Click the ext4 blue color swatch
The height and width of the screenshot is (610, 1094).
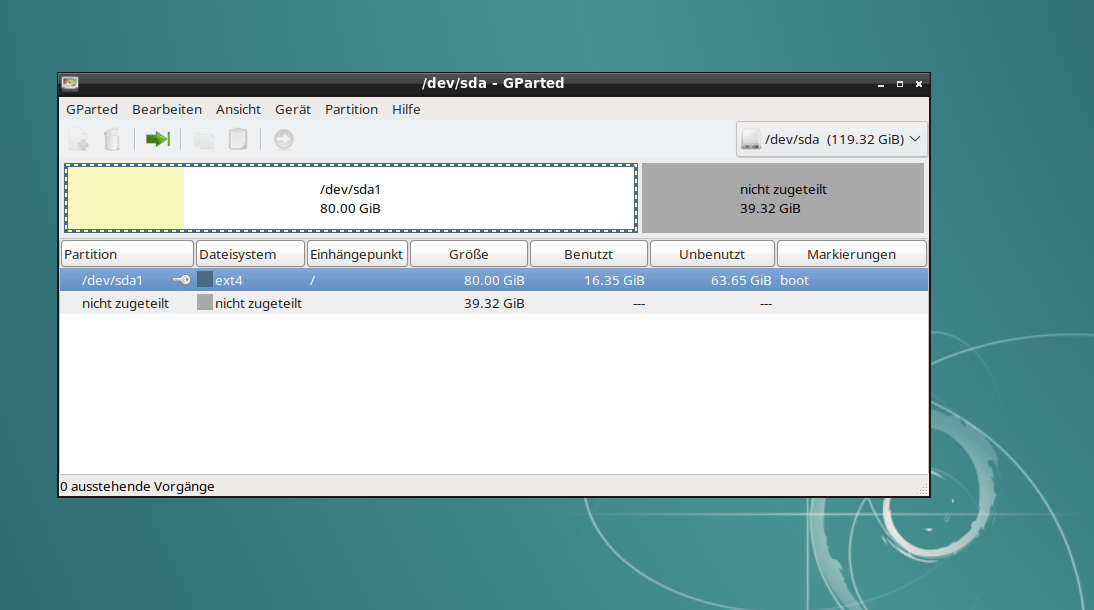[x=204, y=279]
